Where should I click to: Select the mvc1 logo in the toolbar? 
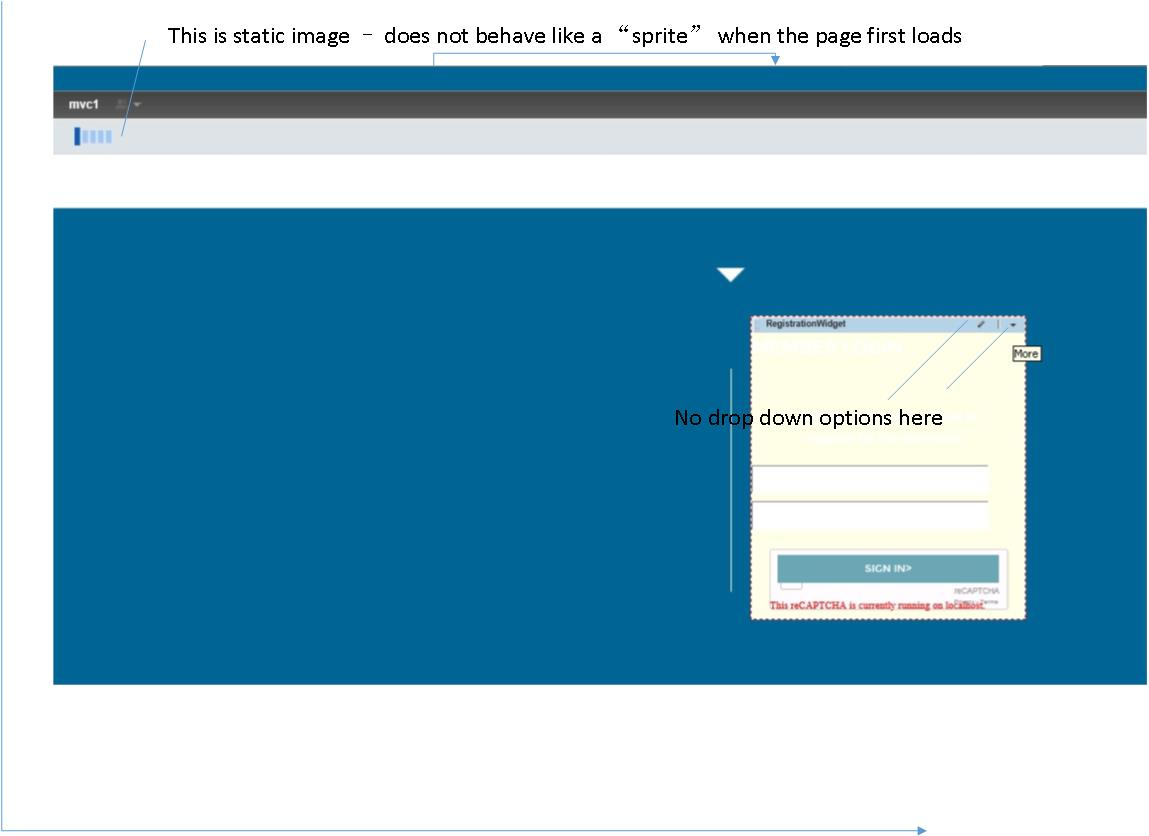click(x=82, y=104)
